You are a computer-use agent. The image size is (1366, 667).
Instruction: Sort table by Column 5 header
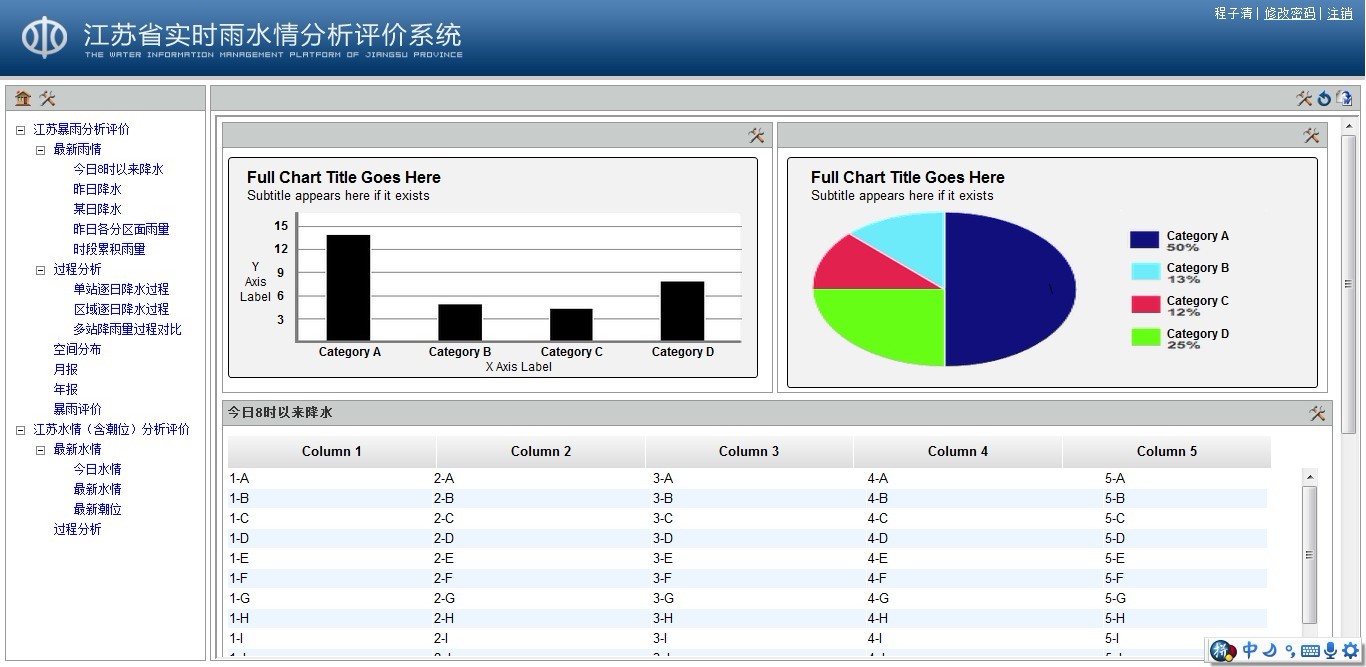[x=1167, y=451]
